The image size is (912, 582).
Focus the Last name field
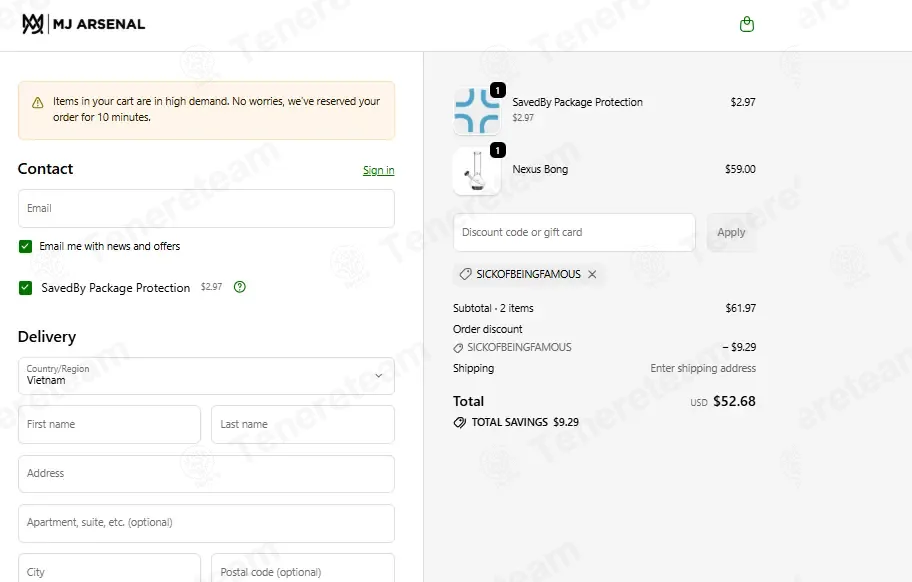tap(303, 424)
